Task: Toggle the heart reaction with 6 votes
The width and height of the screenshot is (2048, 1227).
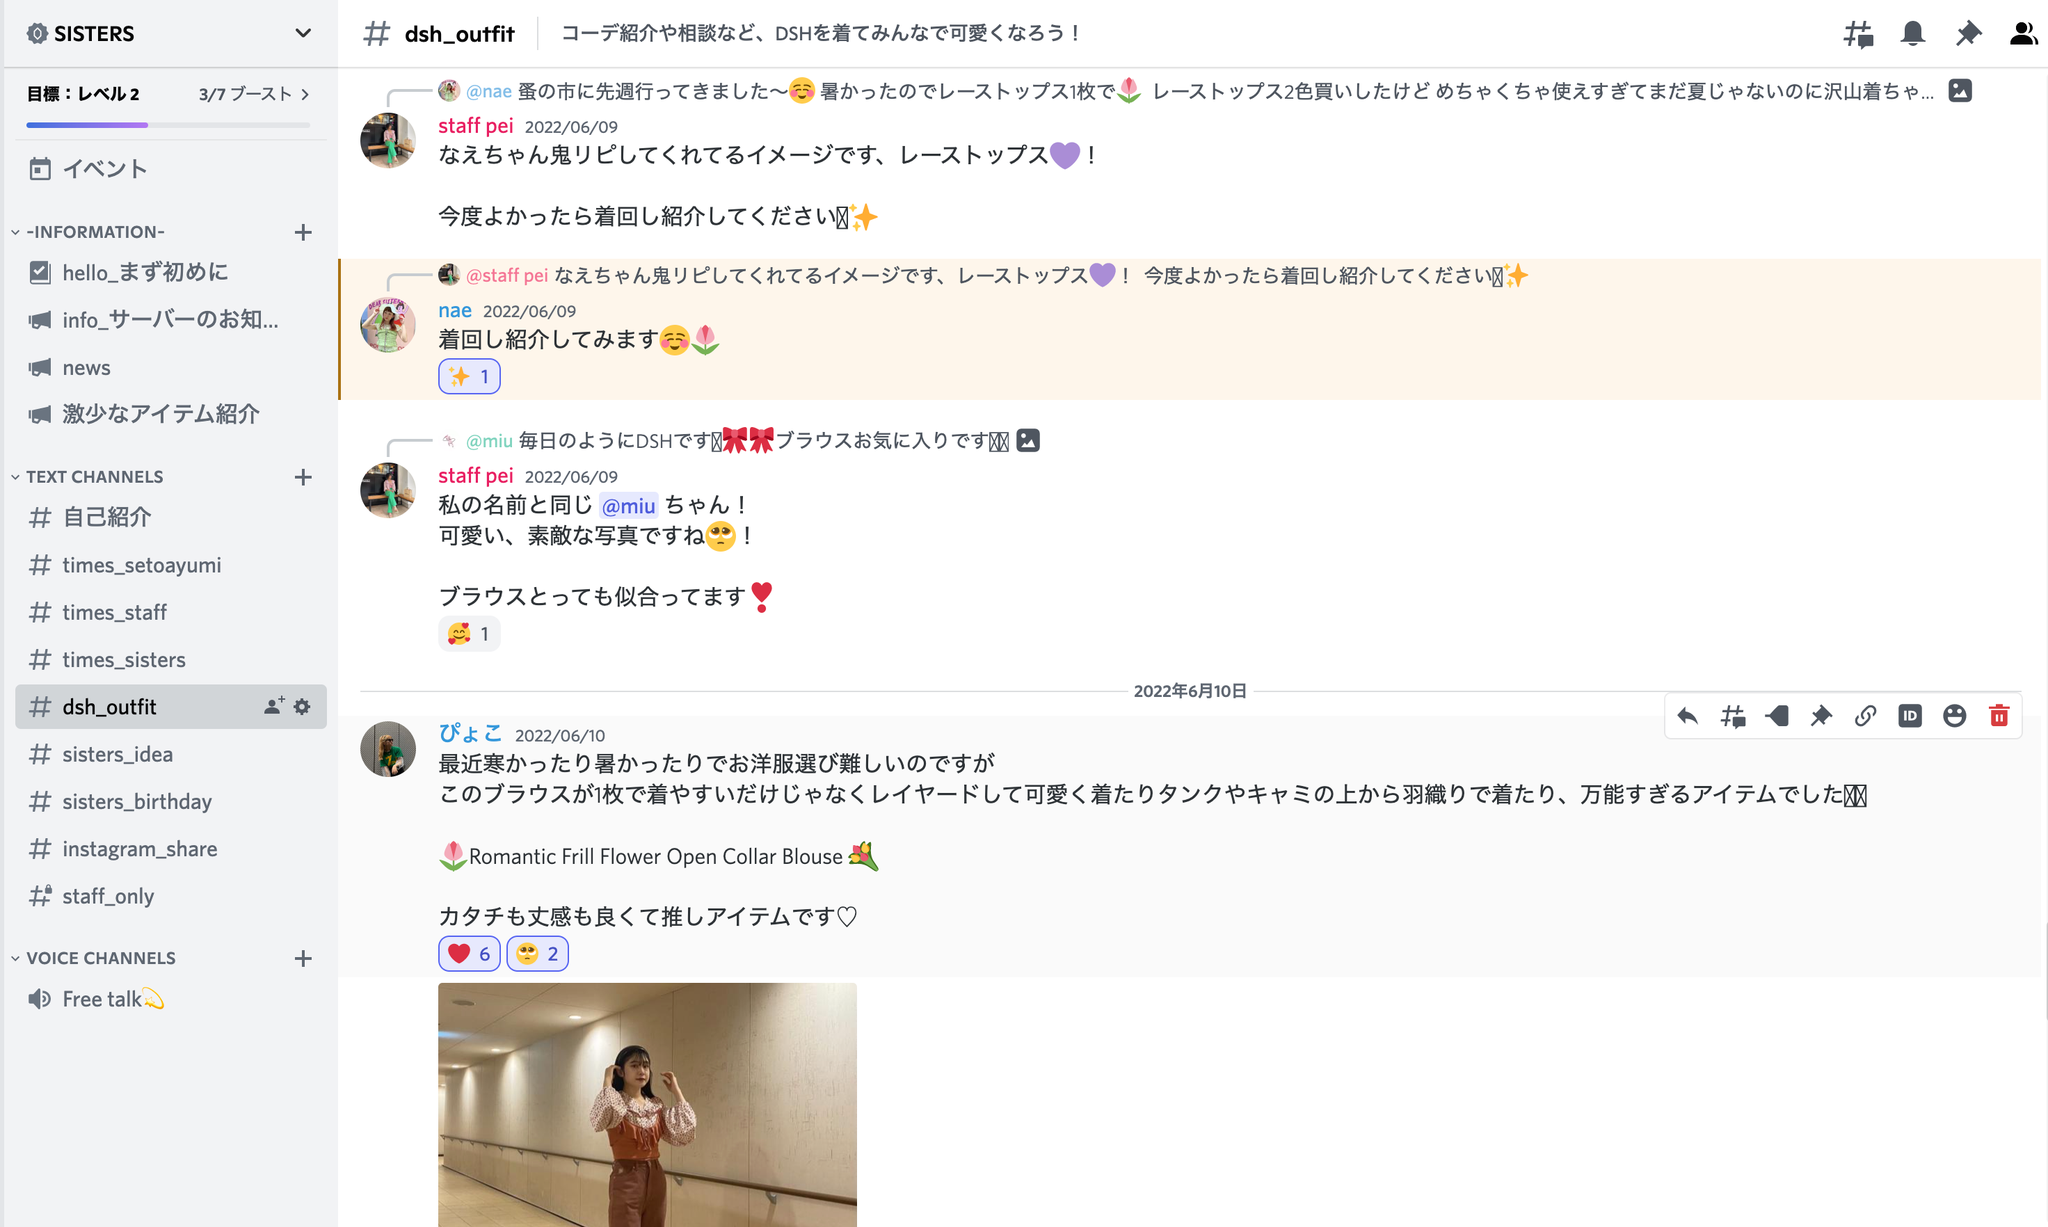Action: [x=469, y=954]
